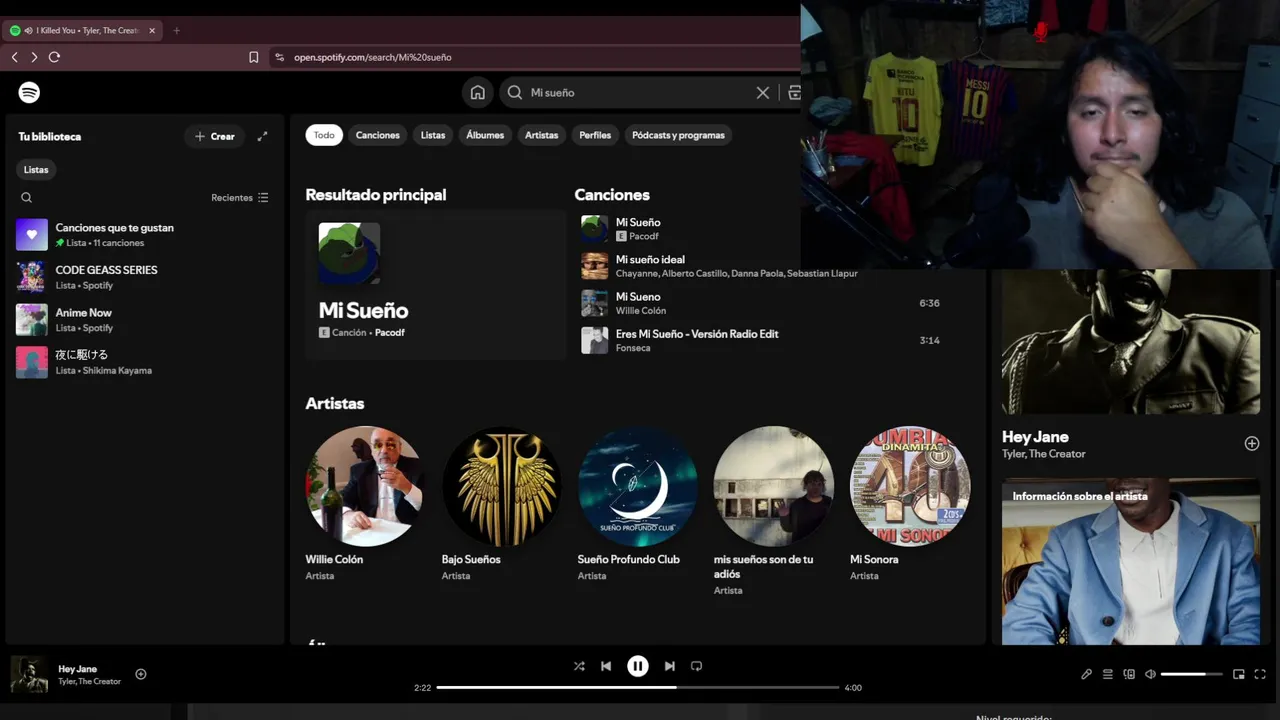
Task: Mute volume with speaker icon
Action: [1150, 674]
